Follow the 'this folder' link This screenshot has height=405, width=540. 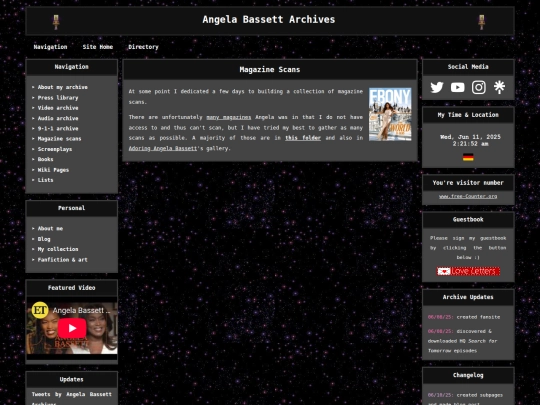[x=303, y=138]
